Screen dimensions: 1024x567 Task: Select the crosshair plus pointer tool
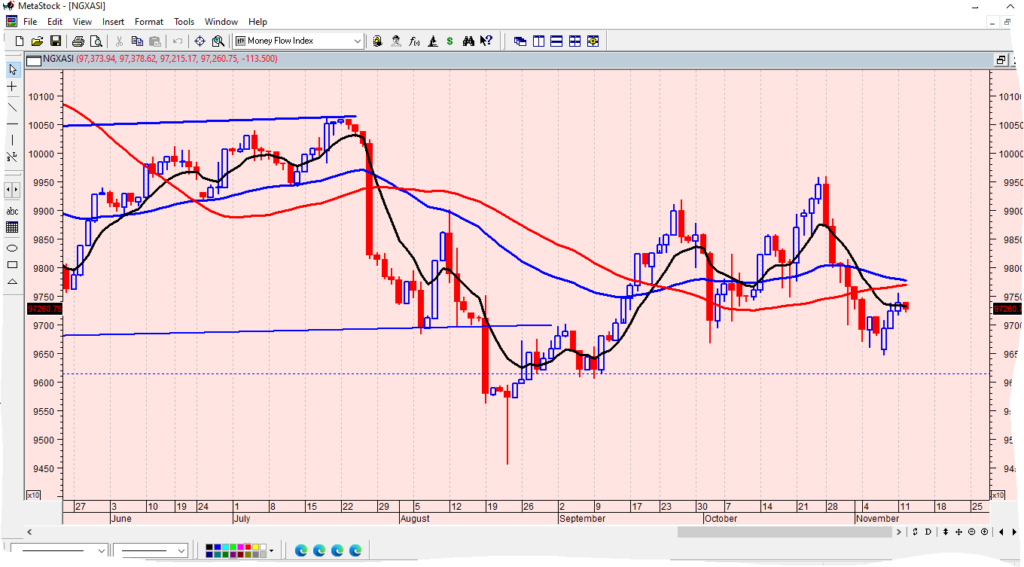tap(12, 87)
